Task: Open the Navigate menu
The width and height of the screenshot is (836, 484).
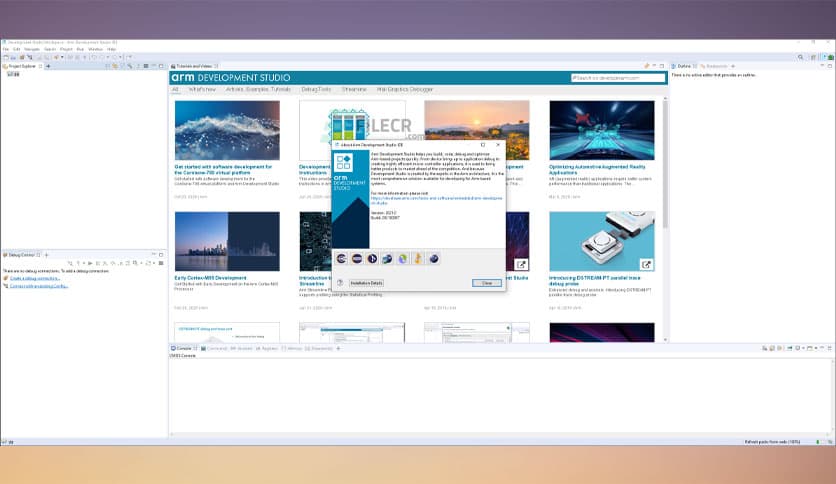Action: click(x=32, y=49)
